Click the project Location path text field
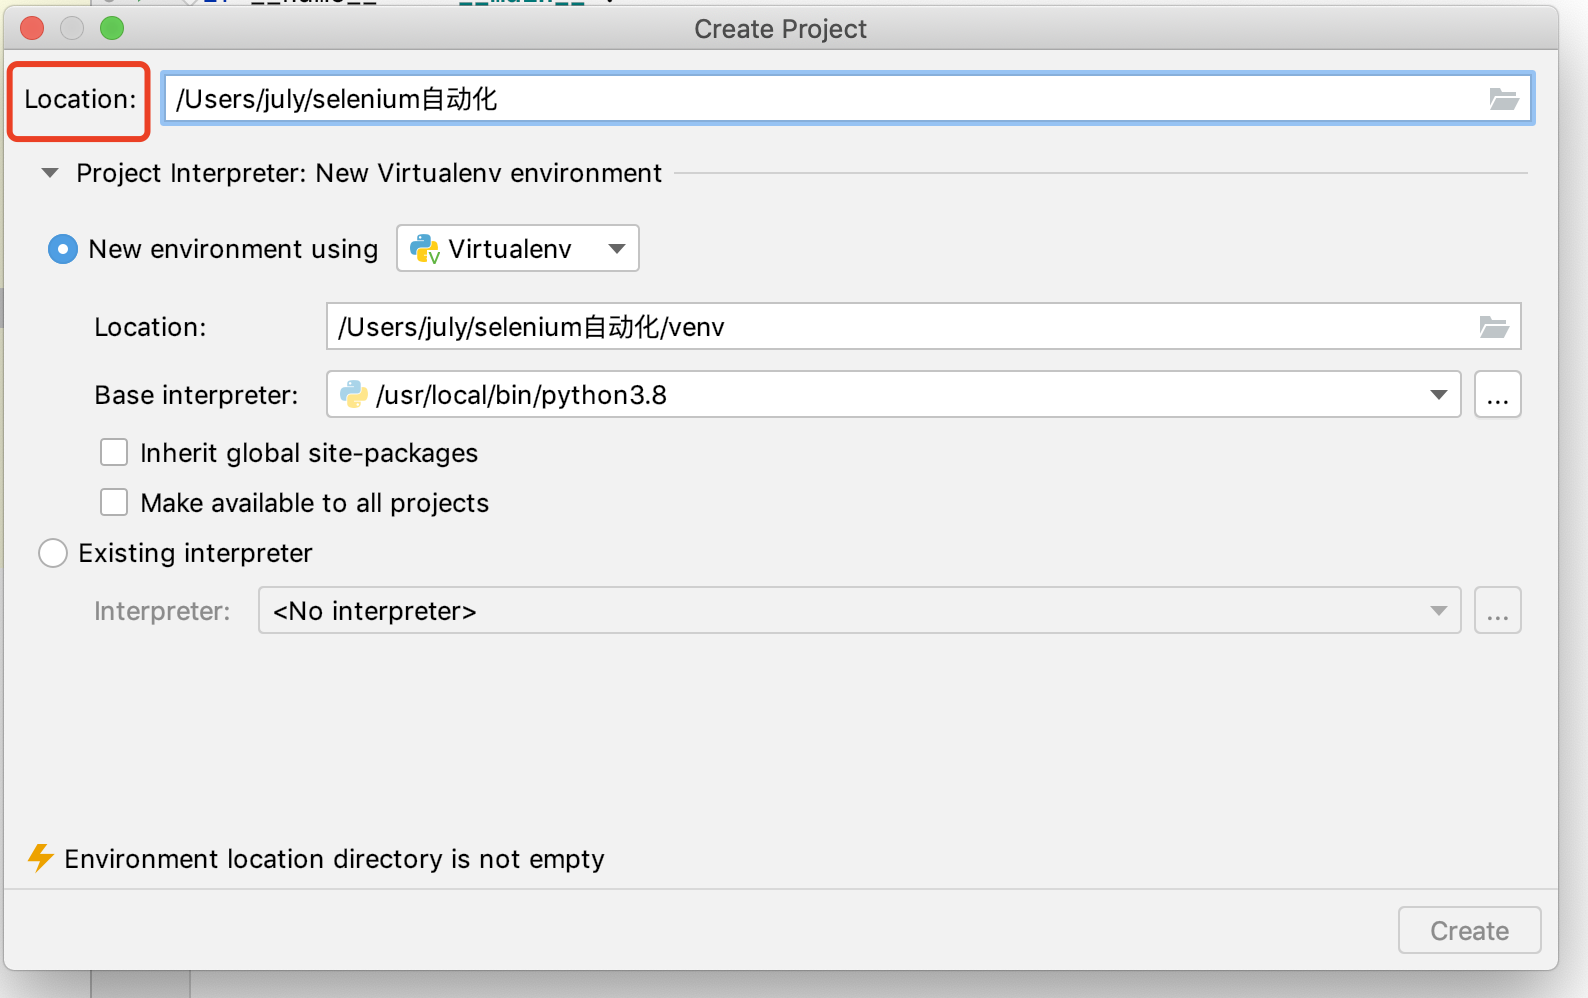This screenshot has width=1588, height=998. [820, 99]
